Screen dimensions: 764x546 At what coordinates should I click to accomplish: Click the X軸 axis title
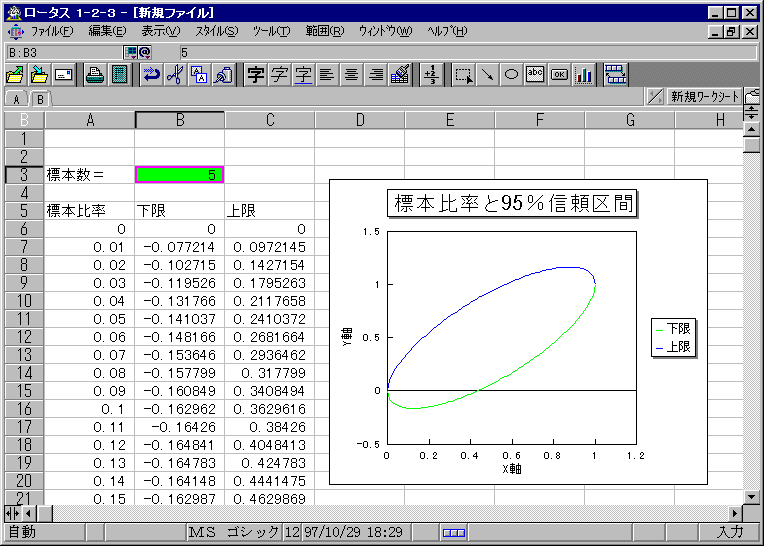pyautogui.click(x=512, y=469)
